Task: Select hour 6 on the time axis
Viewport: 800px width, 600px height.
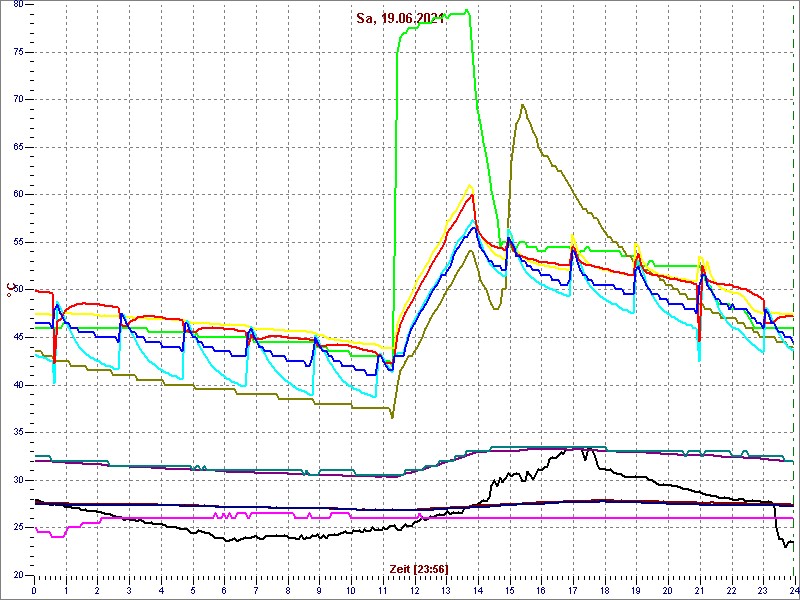Action: [224, 590]
